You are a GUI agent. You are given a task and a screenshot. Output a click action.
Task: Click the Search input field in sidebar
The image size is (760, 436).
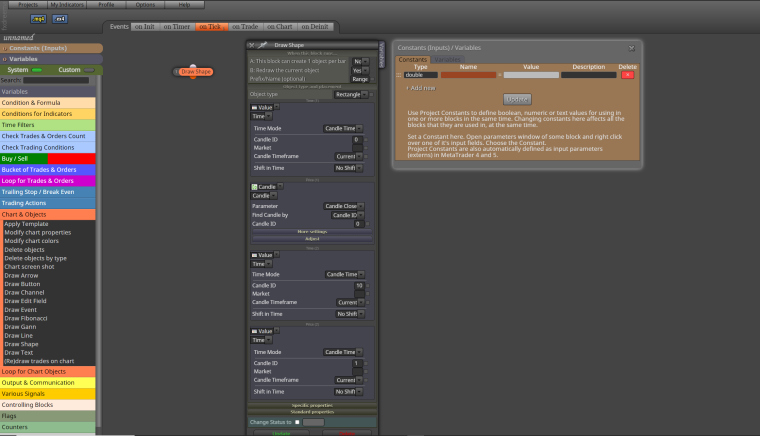(x=56, y=80)
